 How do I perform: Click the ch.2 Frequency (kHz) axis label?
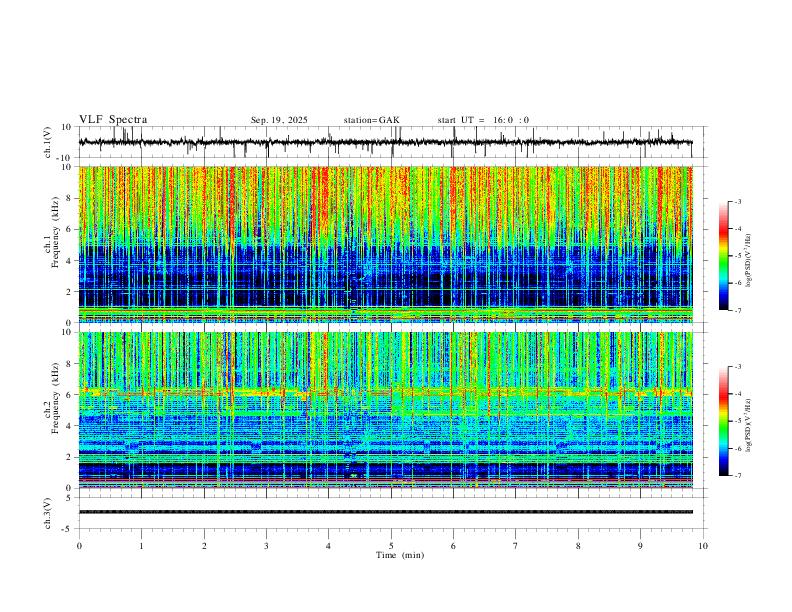[51, 398]
